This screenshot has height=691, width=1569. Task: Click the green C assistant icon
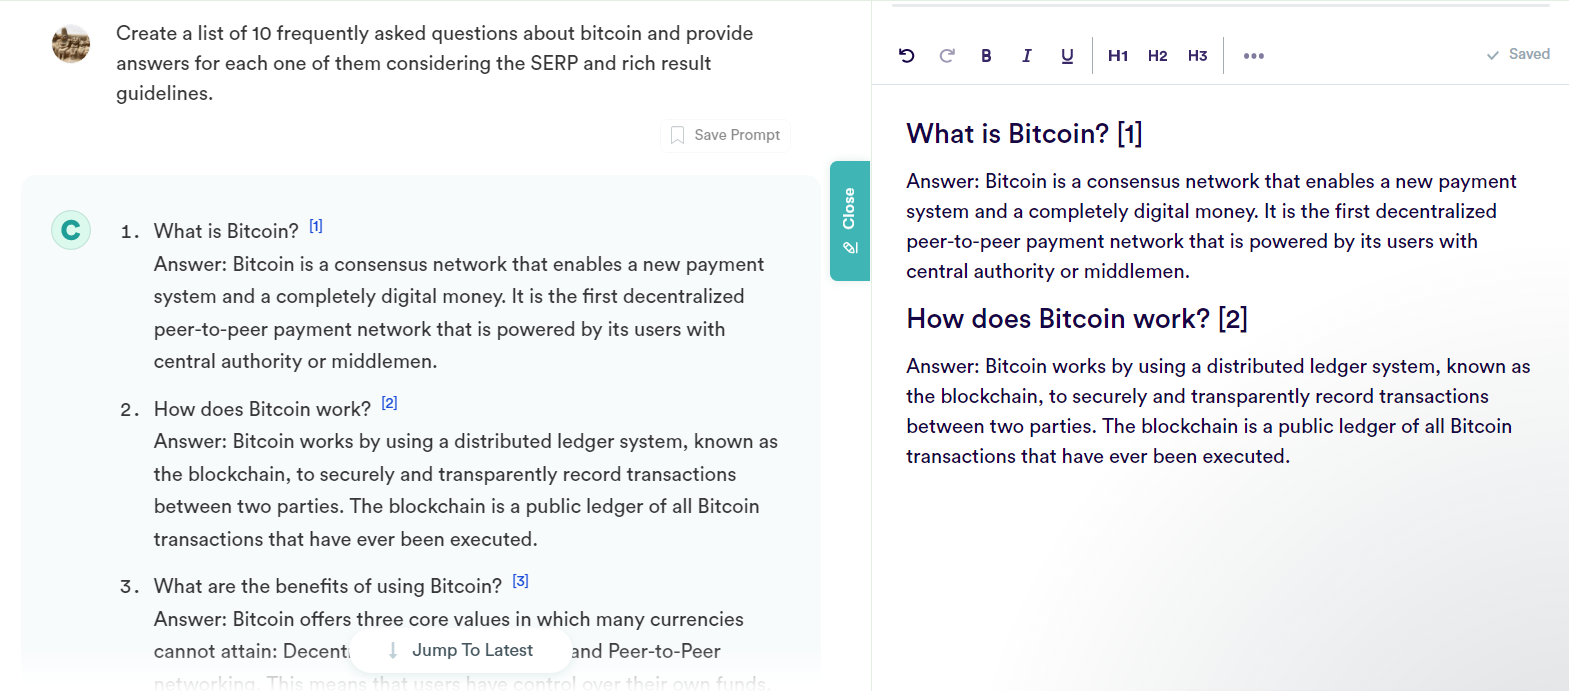[x=71, y=230]
